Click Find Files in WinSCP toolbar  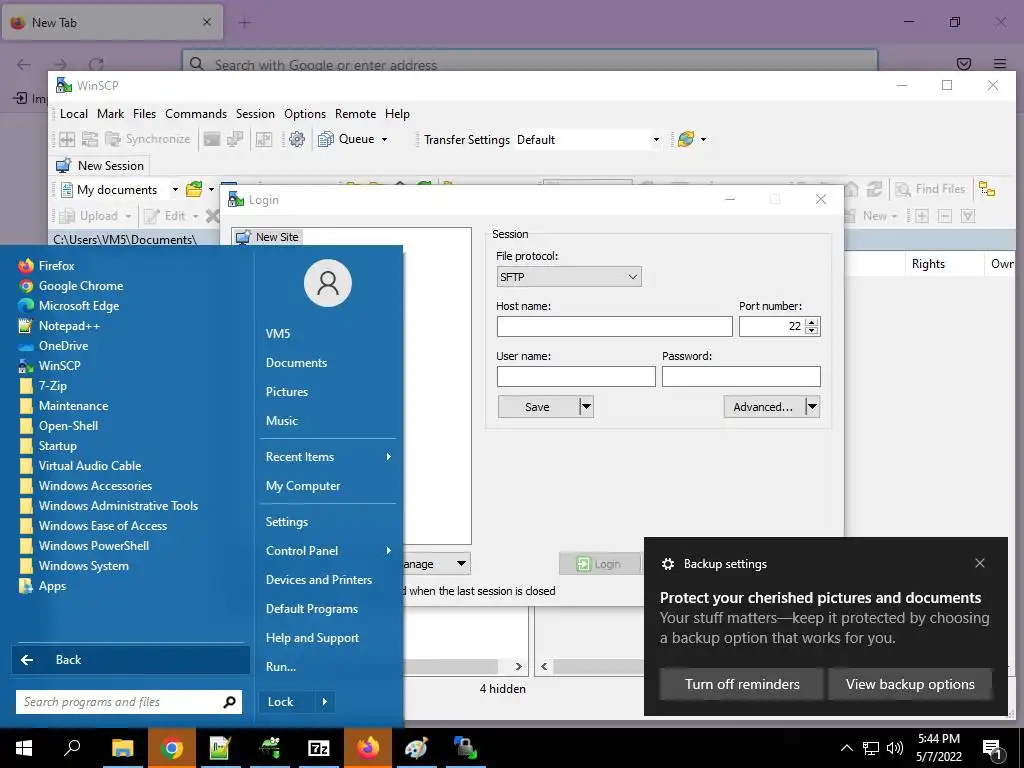[x=931, y=189]
